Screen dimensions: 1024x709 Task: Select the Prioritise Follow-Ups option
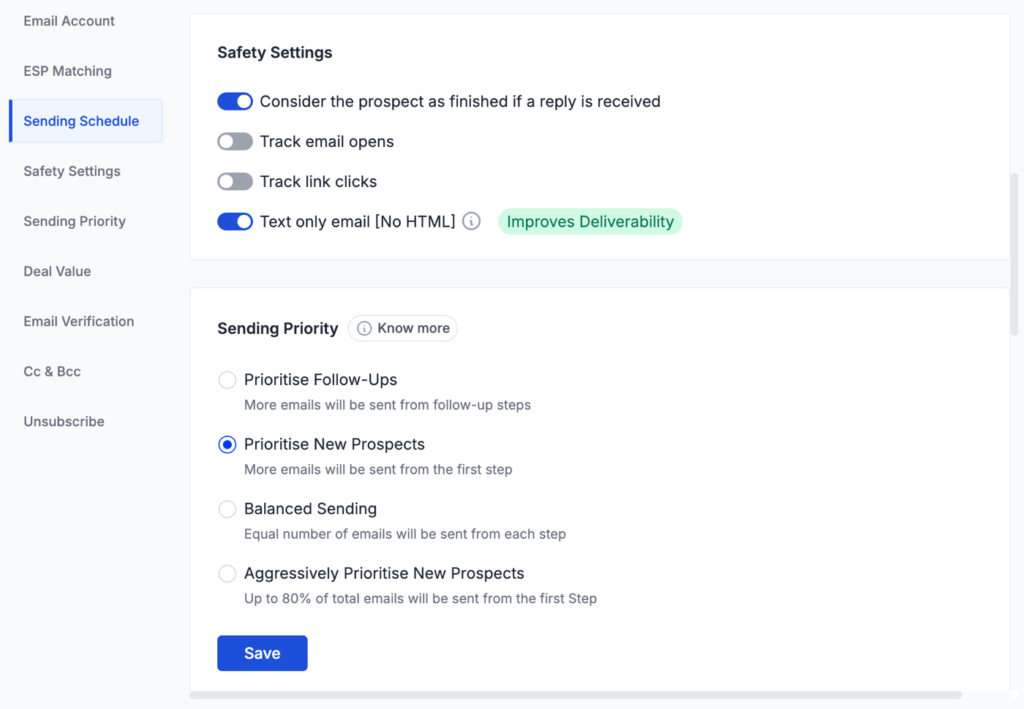[228, 380]
